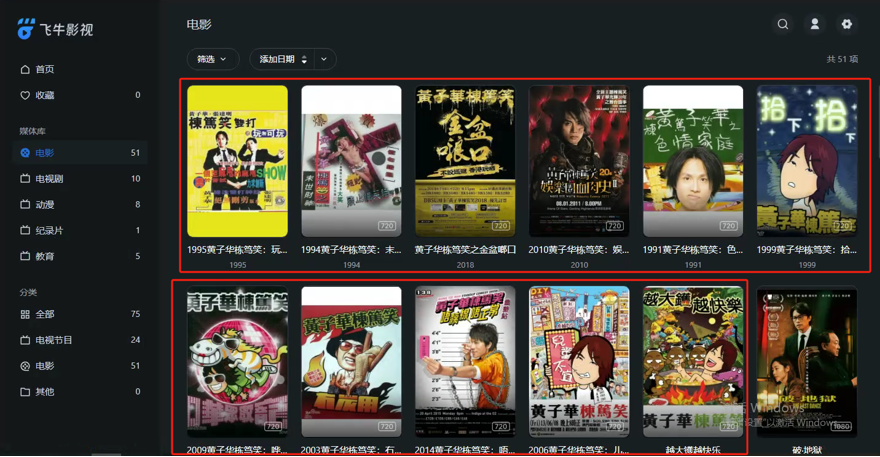Open 1991 色情家庭 poster
The width and height of the screenshot is (880, 457).
click(x=693, y=161)
